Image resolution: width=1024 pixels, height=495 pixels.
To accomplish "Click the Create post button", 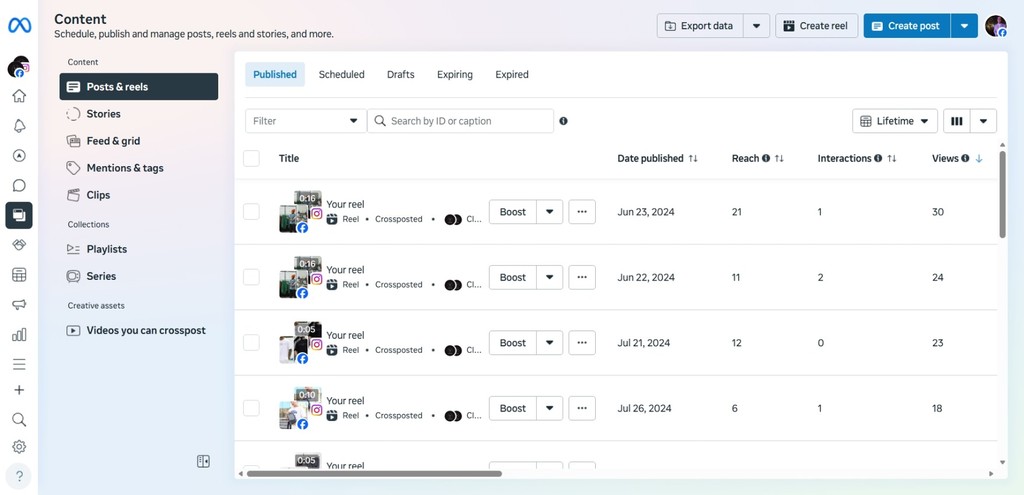I will [x=907, y=26].
